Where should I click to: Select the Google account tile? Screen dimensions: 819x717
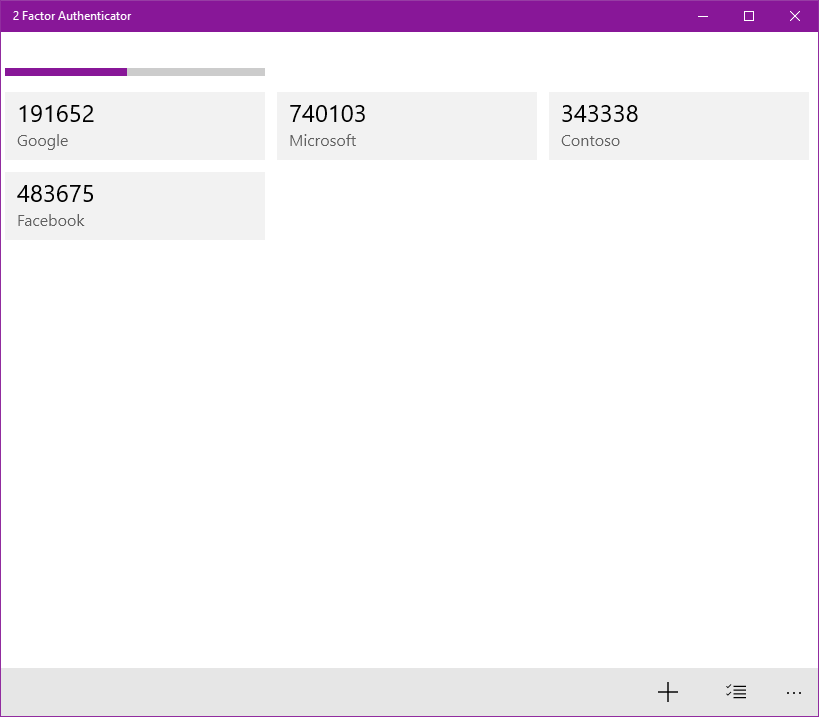(x=135, y=126)
